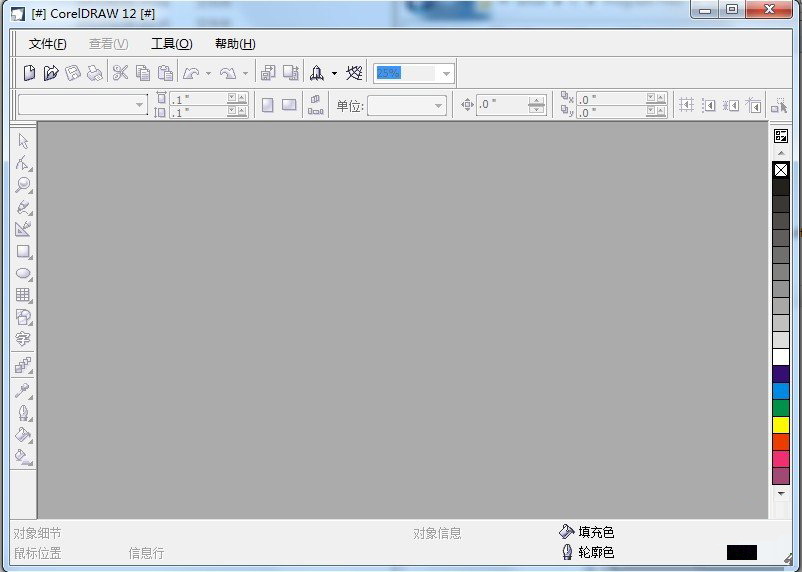The height and width of the screenshot is (572, 802).
Task: Select the no-color X swatch
Action: (x=781, y=170)
